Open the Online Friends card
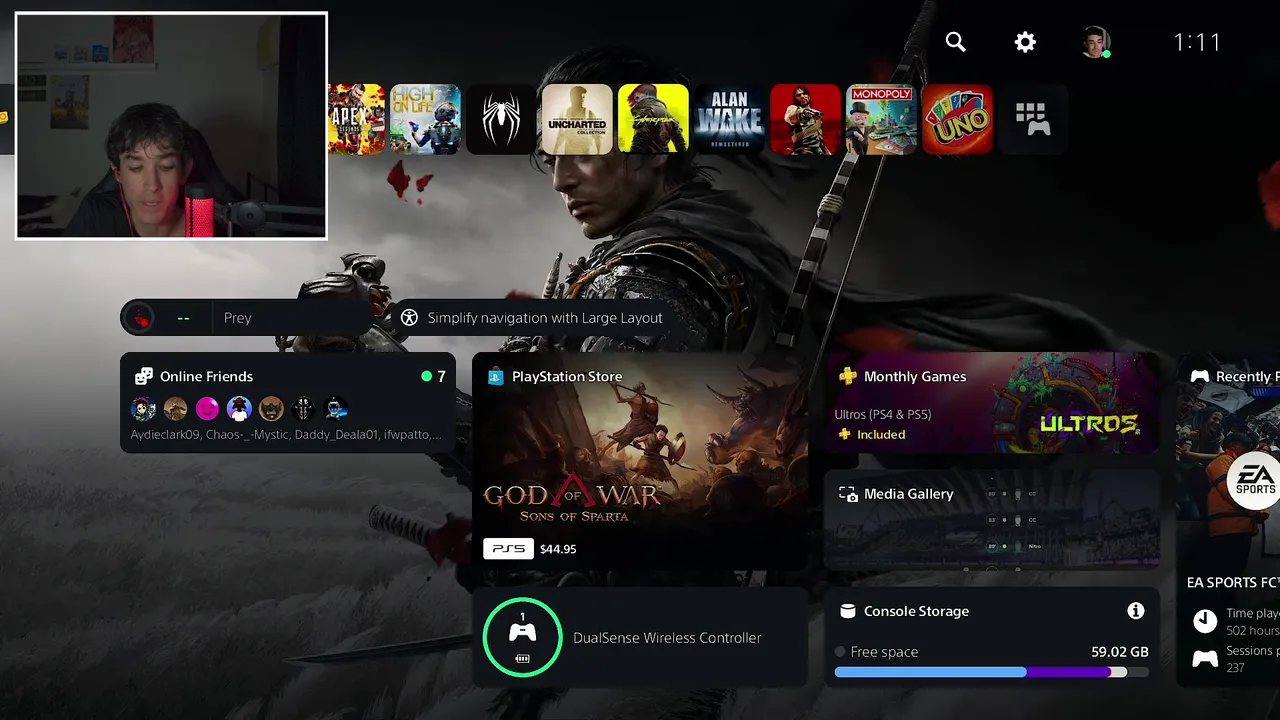The image size is (1280, 720). click(x=288, y=403)
